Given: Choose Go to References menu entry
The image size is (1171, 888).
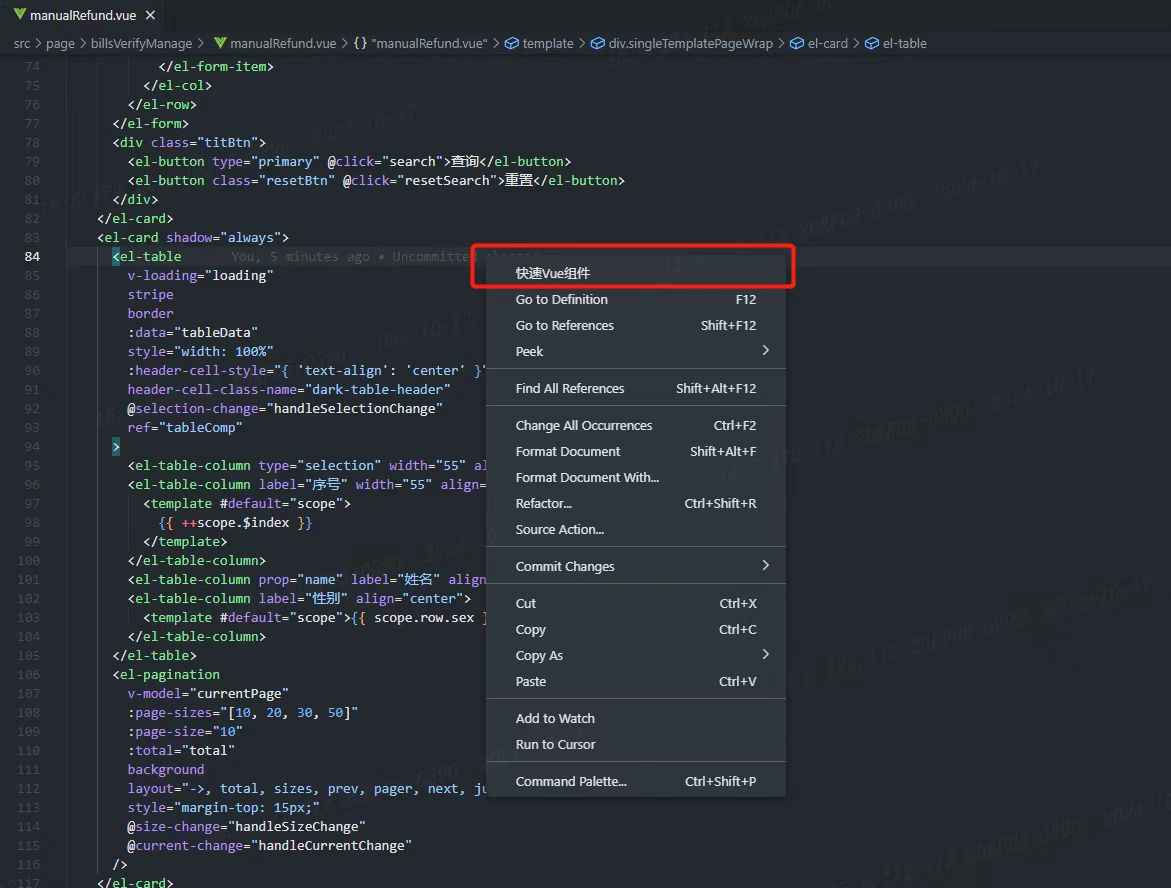Looking at the screenshot, I should (x=636, y=326).
